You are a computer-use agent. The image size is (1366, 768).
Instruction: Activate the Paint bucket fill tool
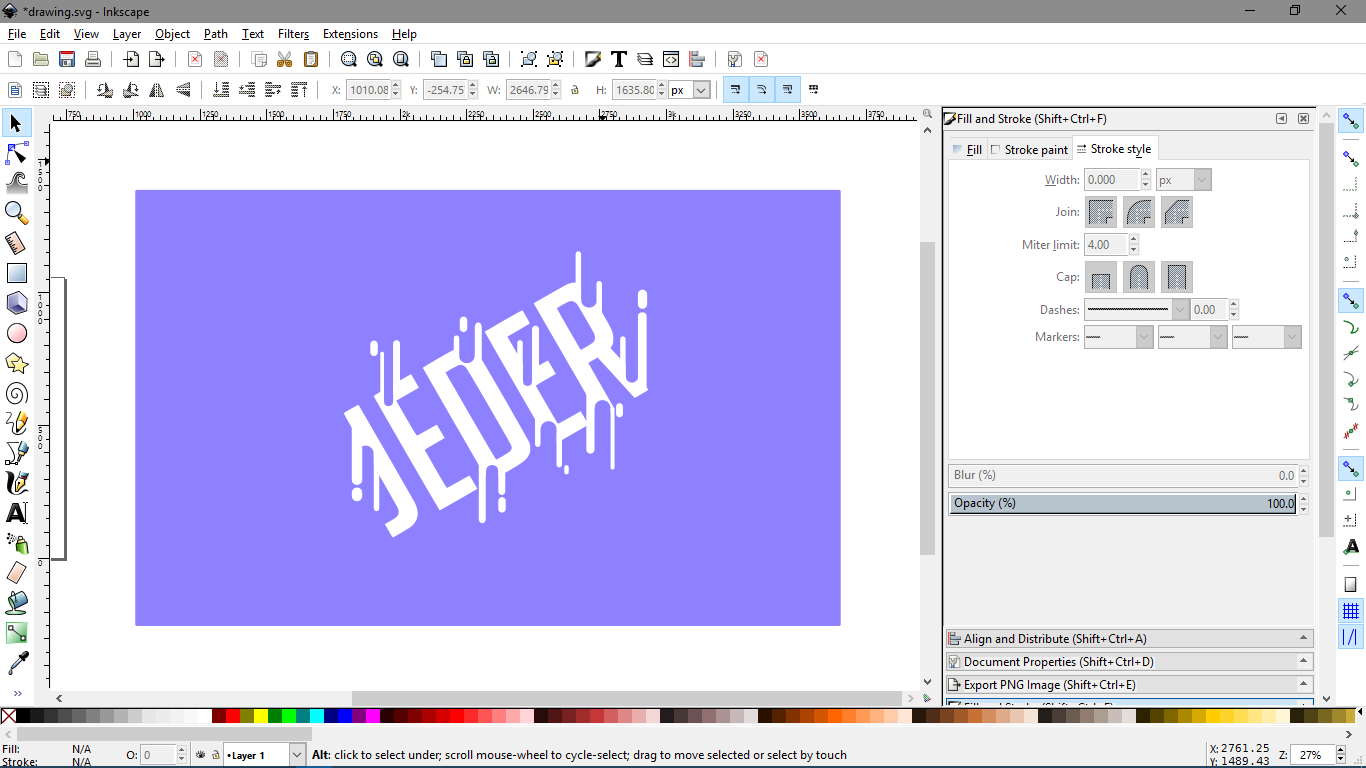17,603
